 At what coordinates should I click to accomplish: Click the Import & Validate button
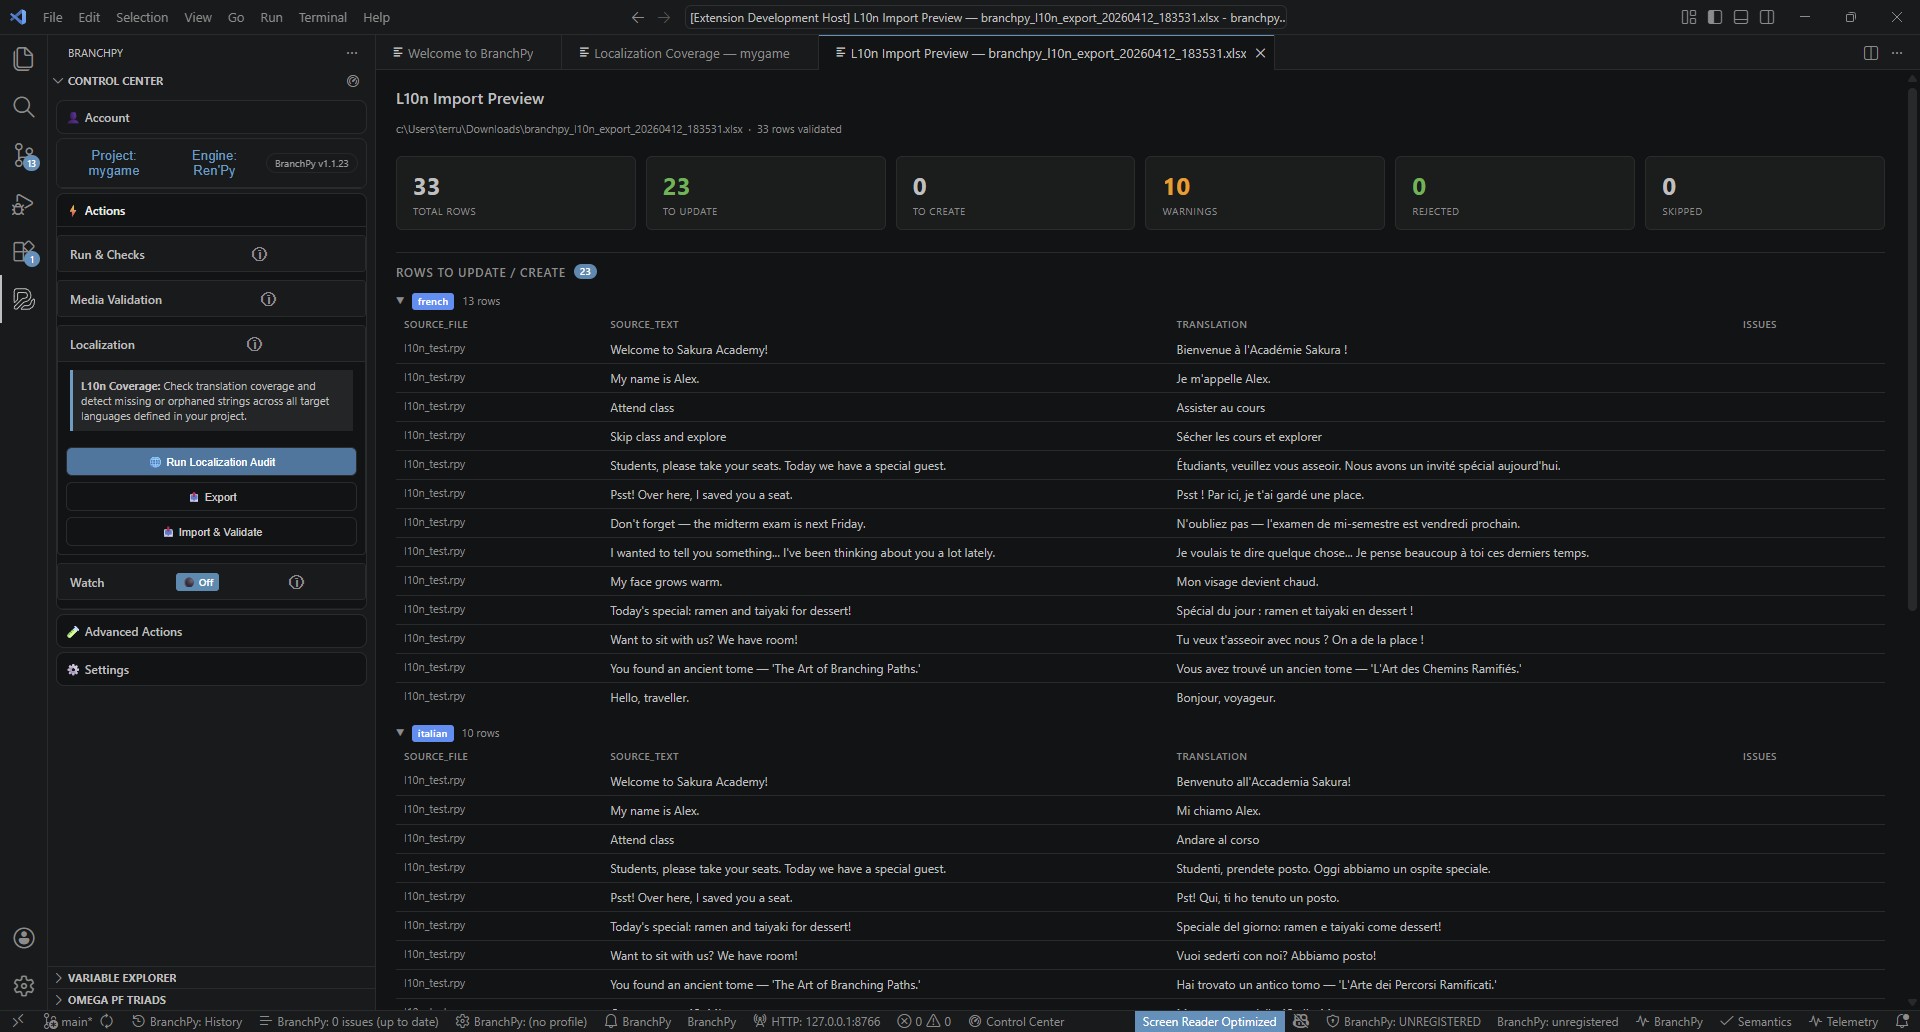coord(211,532)
